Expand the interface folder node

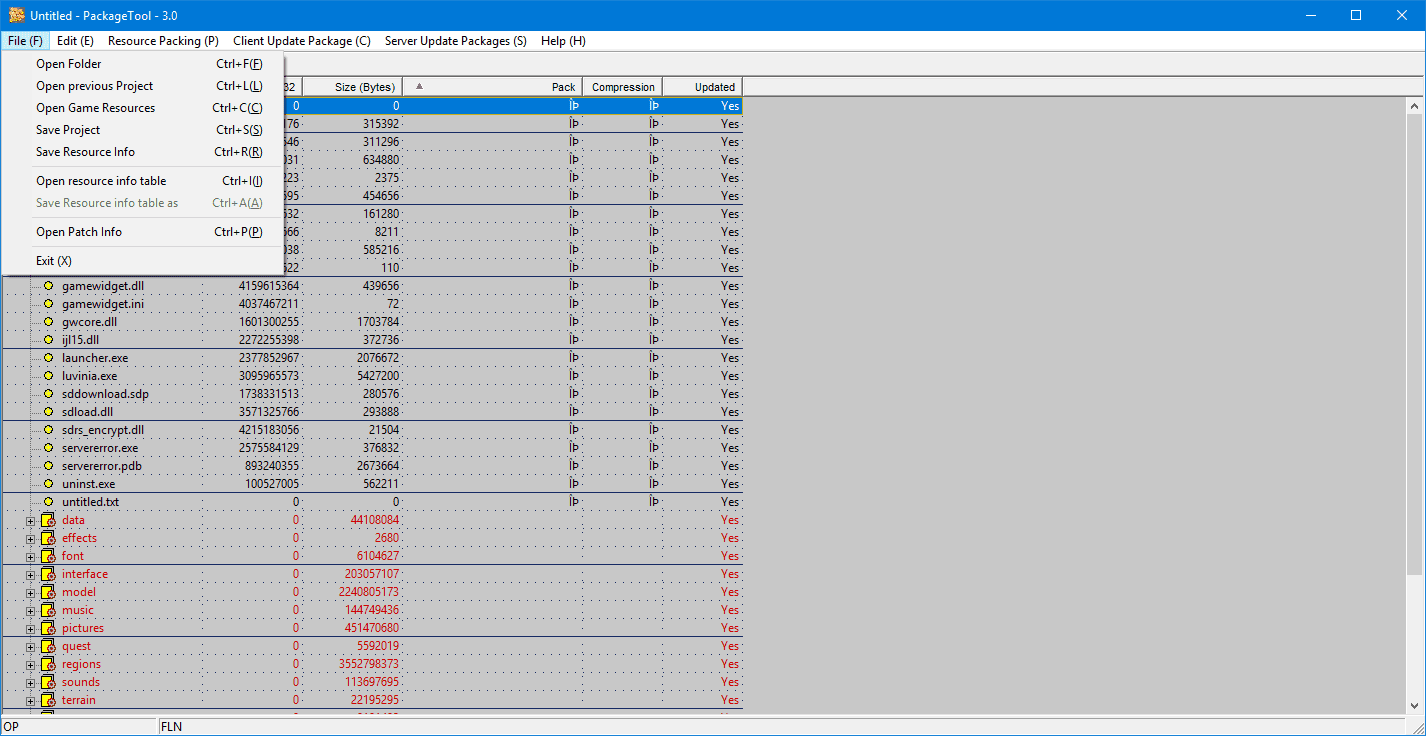(x=30, y=575)
